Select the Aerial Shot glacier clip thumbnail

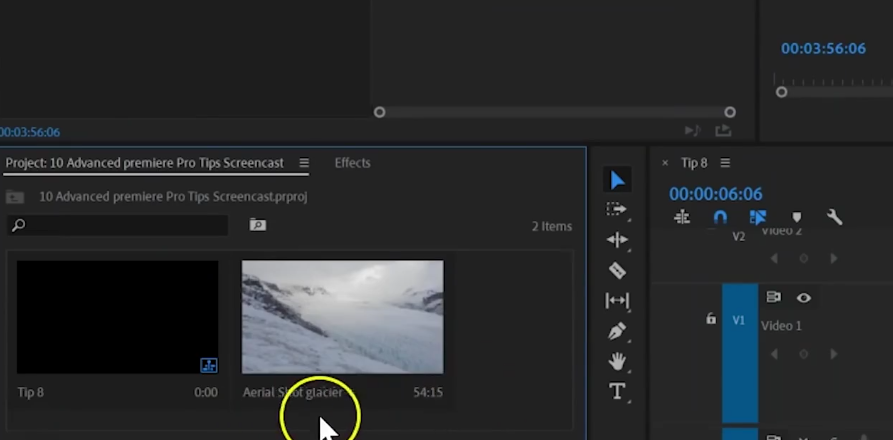pyautogui.click(x=342, y=317)
